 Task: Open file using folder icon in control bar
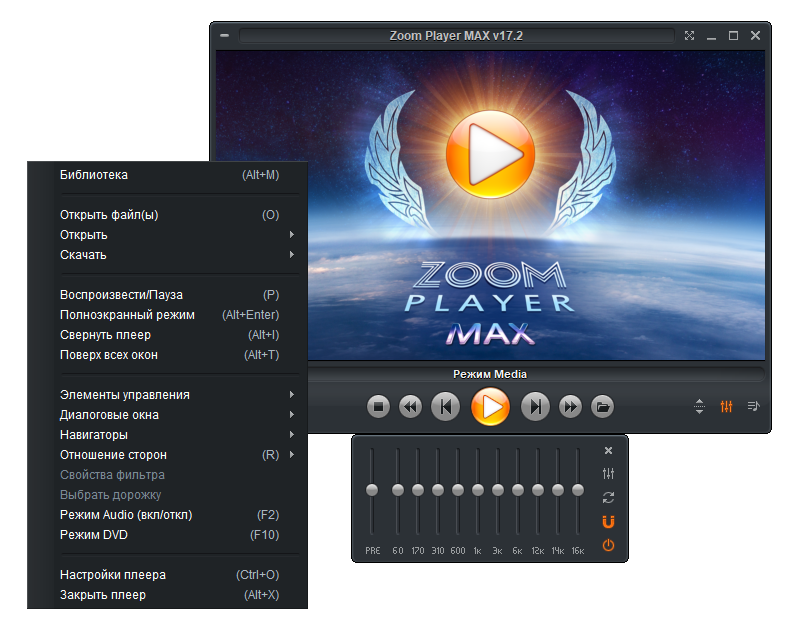pyautogui.click(x=602, y=407)
